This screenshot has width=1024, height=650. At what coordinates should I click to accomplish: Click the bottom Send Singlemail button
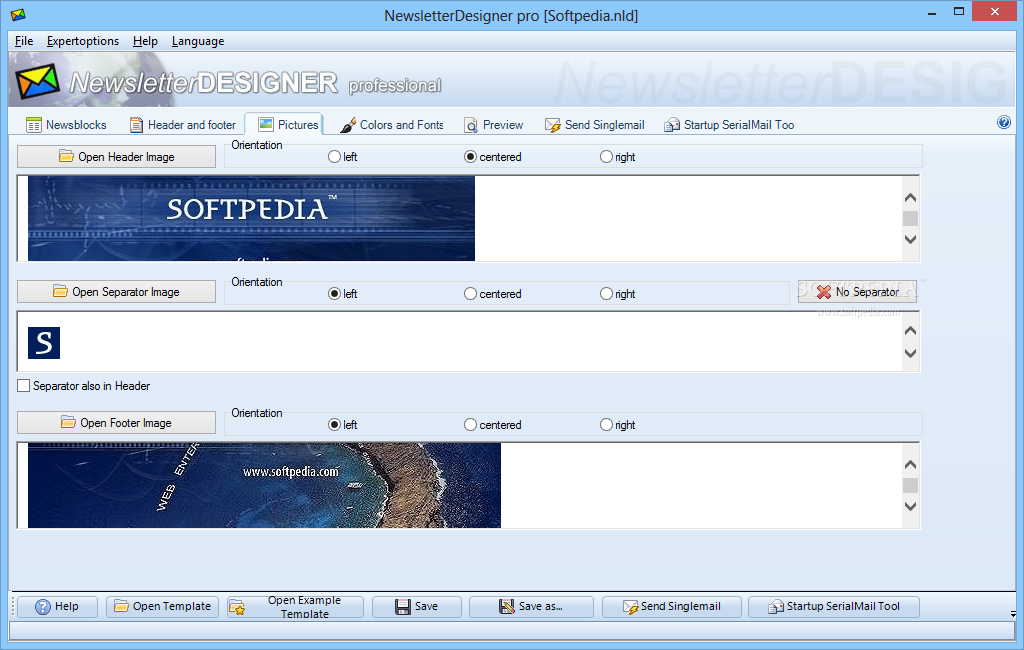[671, 606]
